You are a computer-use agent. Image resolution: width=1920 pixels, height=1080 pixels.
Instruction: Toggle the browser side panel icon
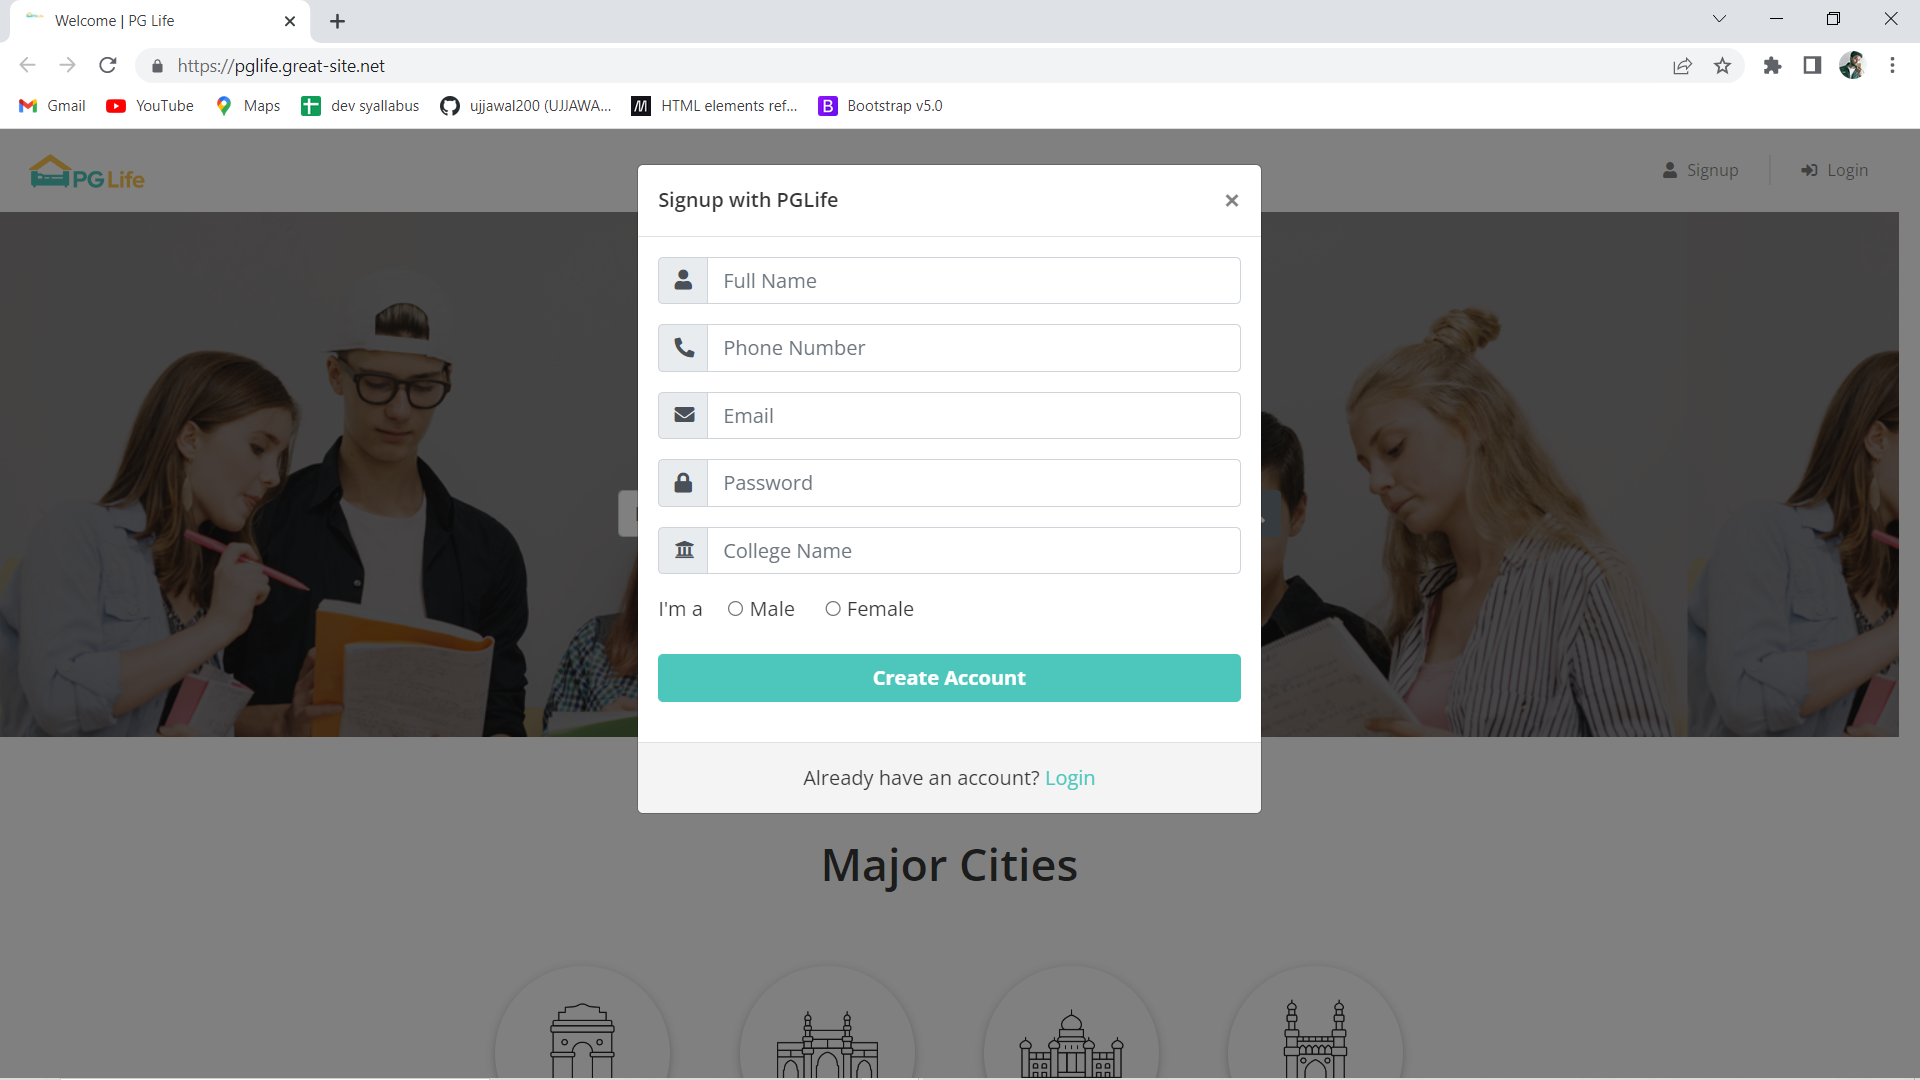click(1812, 66)
